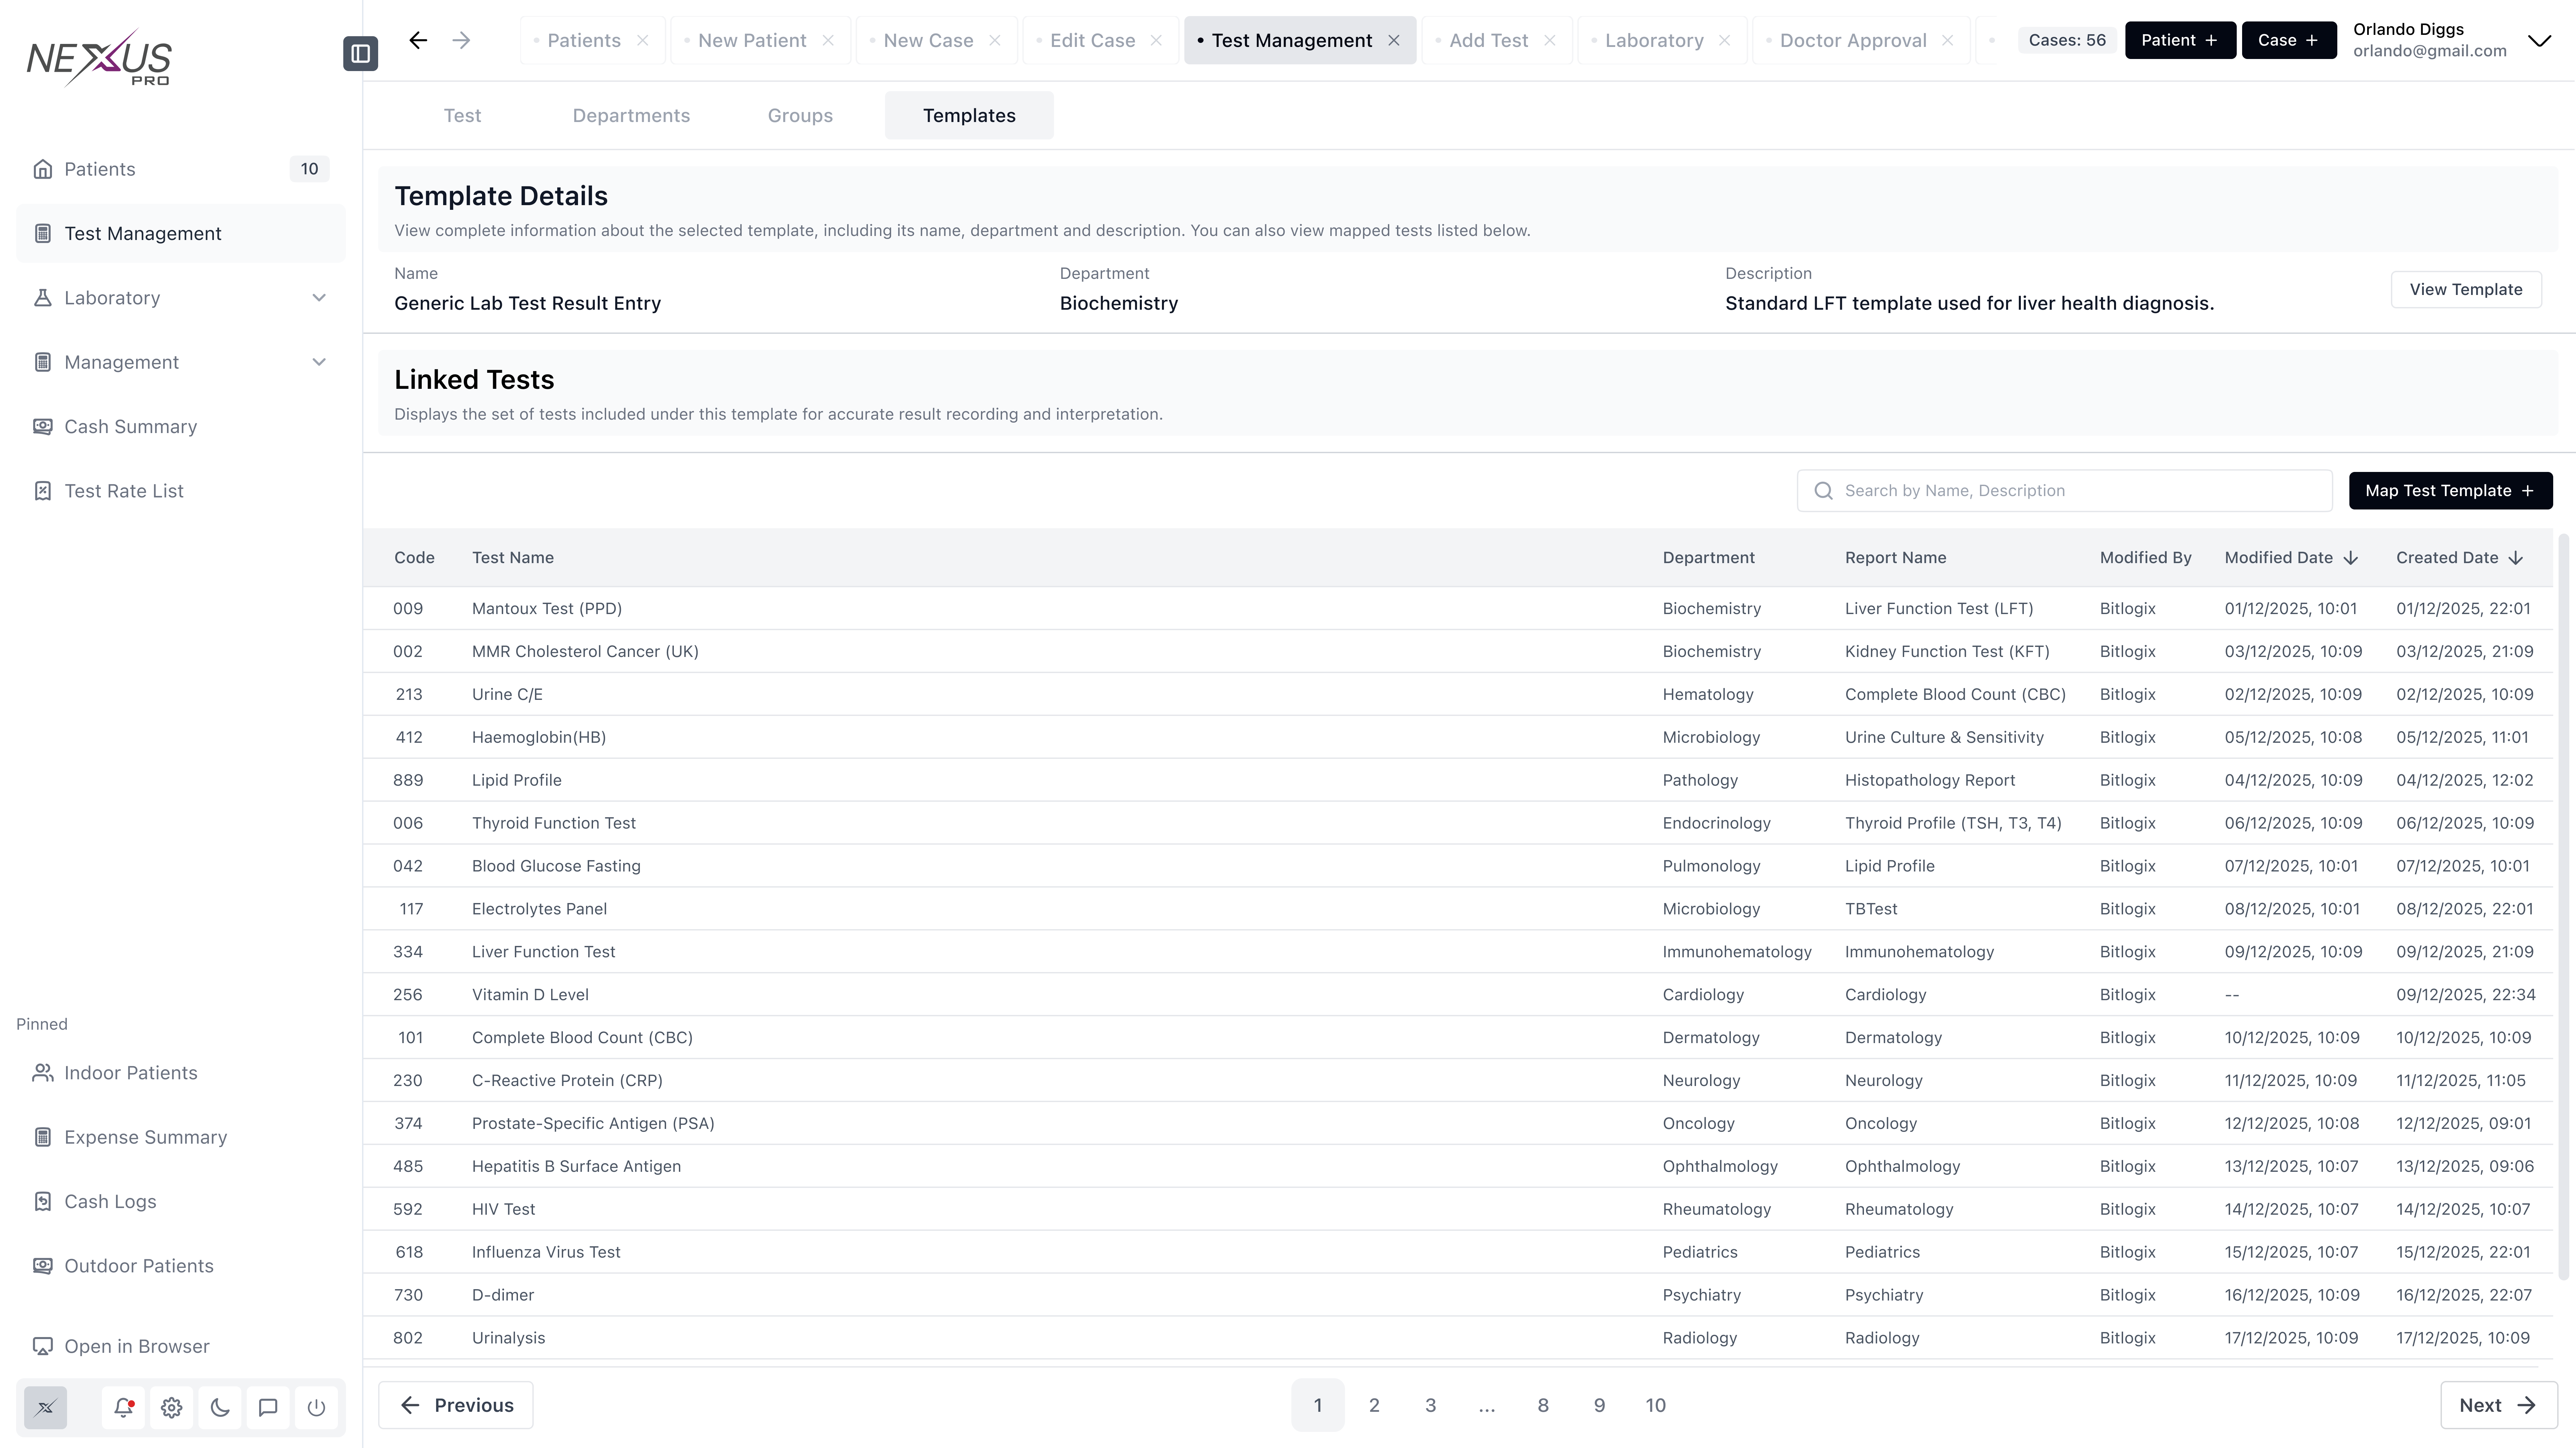Select the Mantoux Test (PPD) row
The height and width of the screenshot is (1448, 2576).
pyautogui.click(x=1458, y=608)
